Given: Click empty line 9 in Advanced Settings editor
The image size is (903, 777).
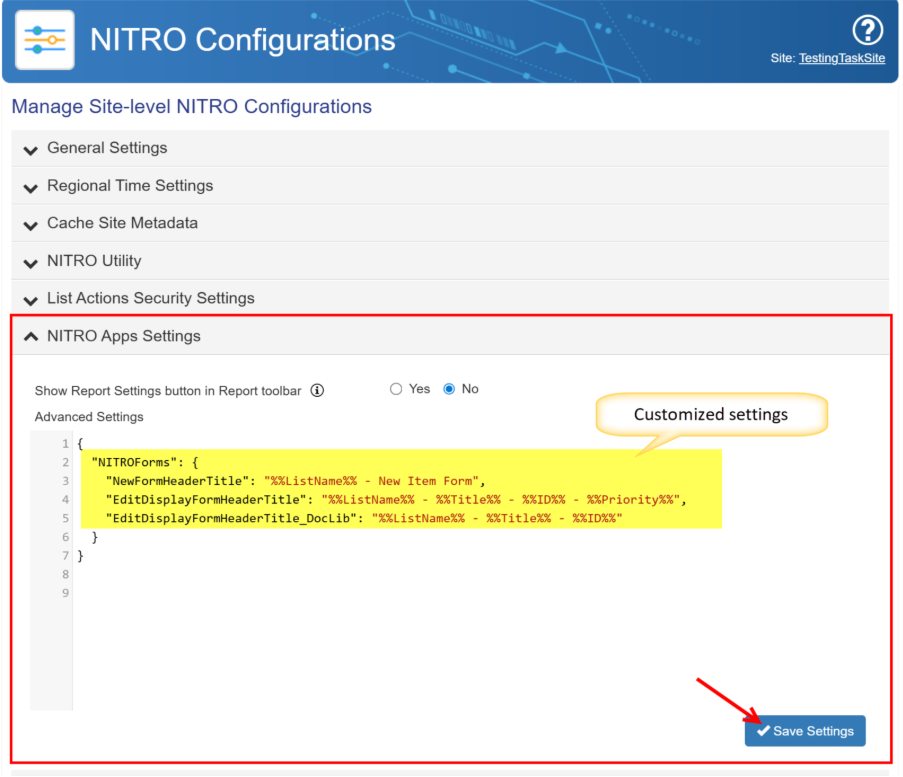Looking at the screenshot, I should click(300, 593).
